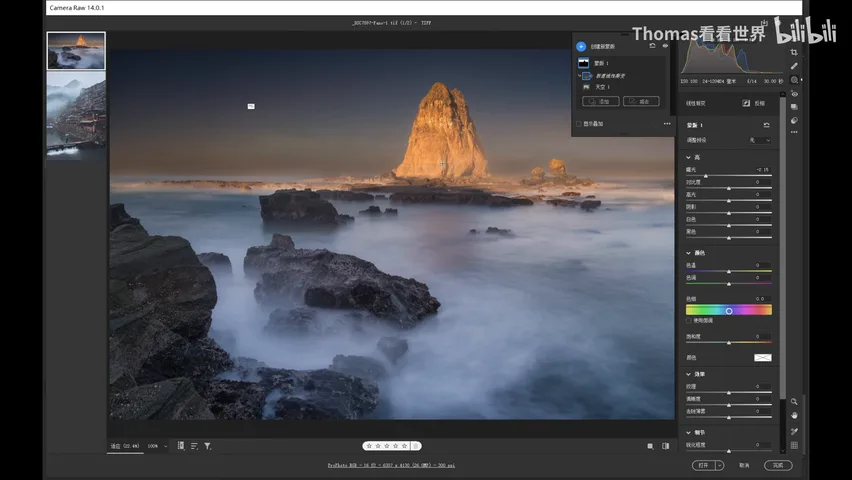852x480 pixels.
Task: Select the 新建线性渐变 component
Action: [610, 76]
